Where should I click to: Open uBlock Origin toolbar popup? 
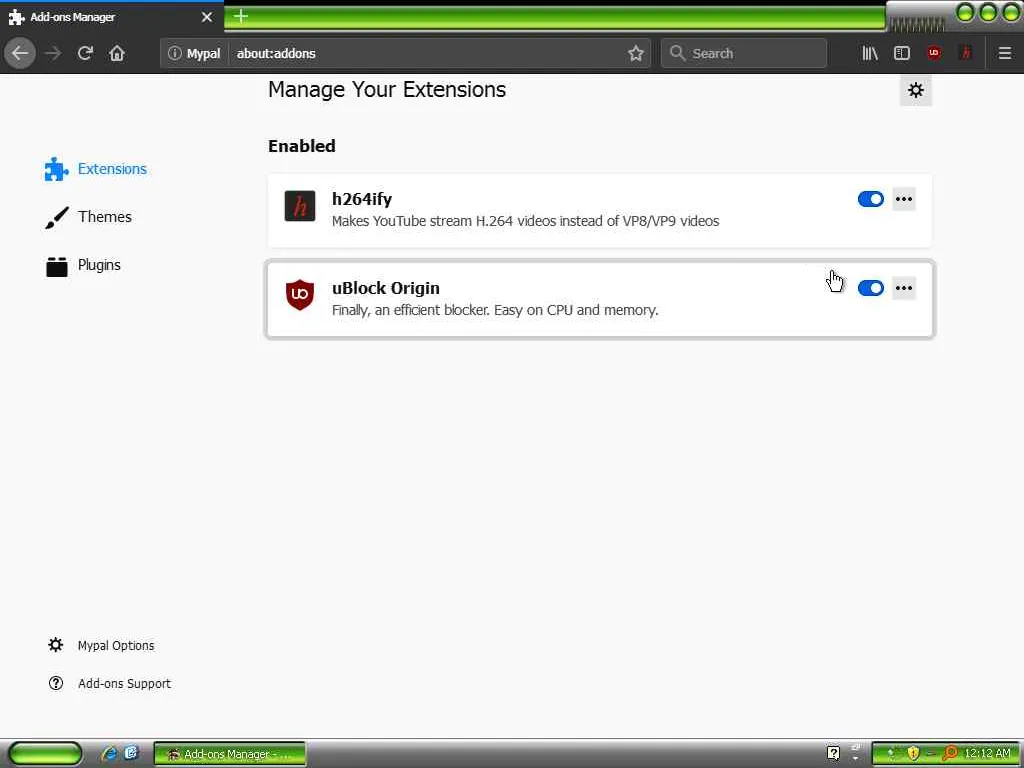934,53
